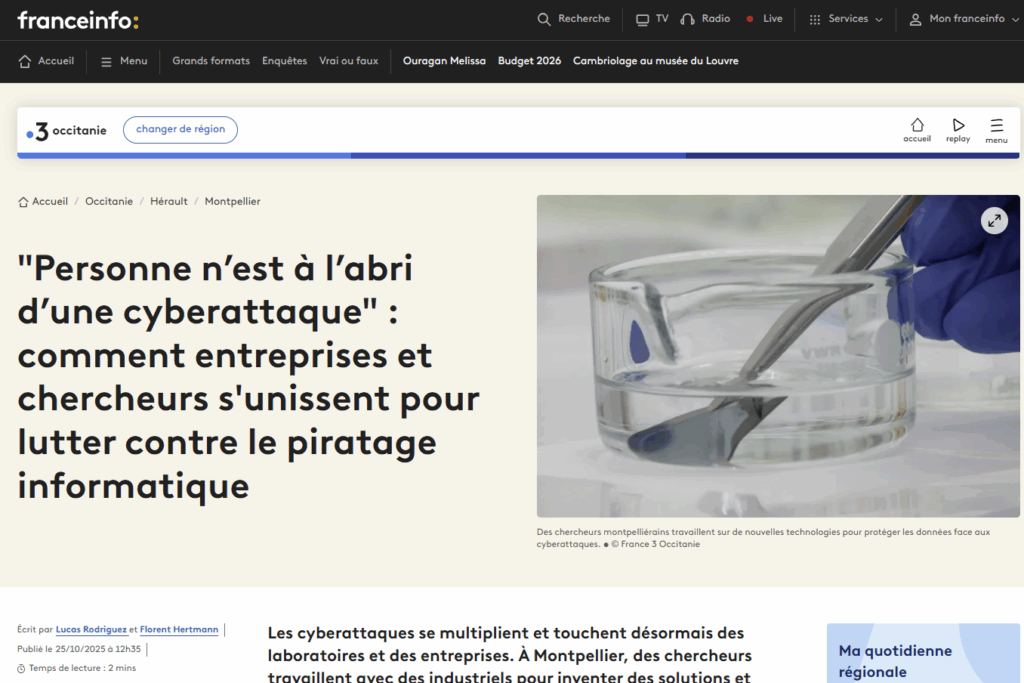Click the Radio headphones icon
Image resolution: width=1024 pixels, height=683 pixels.
(688, 19)
